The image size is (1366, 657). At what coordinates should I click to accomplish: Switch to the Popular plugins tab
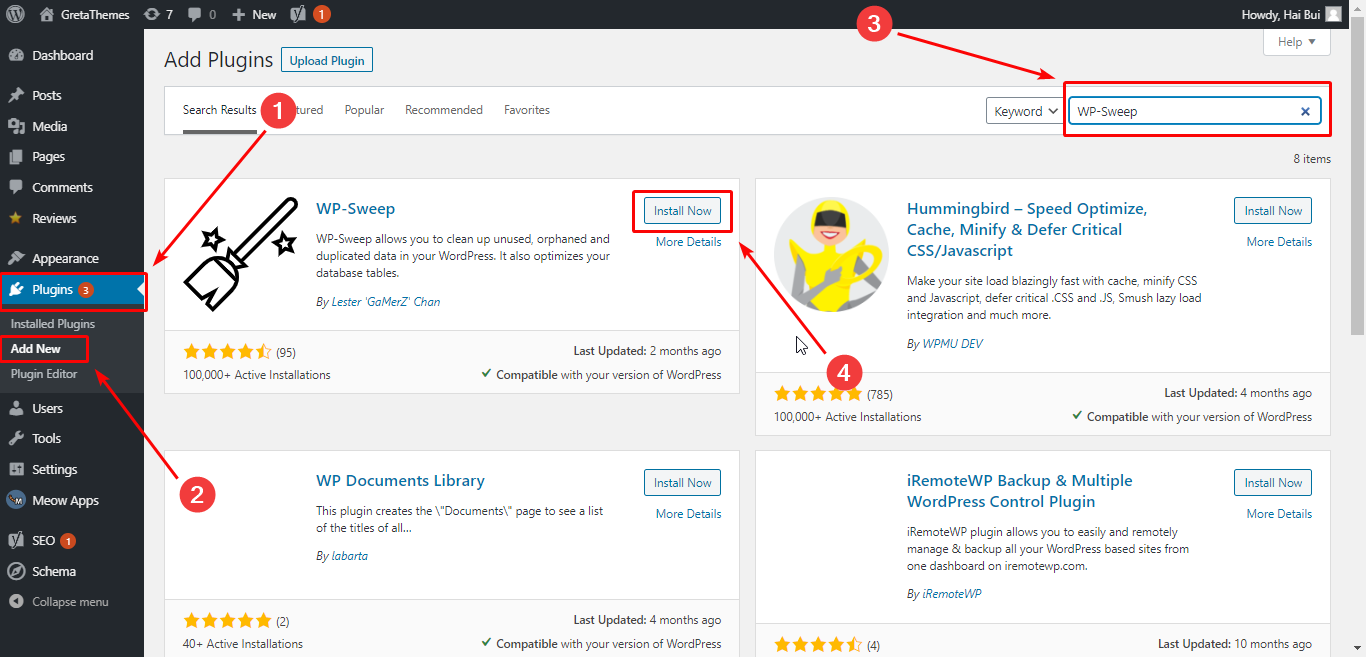pyautogui.click(x=364, y=109)
